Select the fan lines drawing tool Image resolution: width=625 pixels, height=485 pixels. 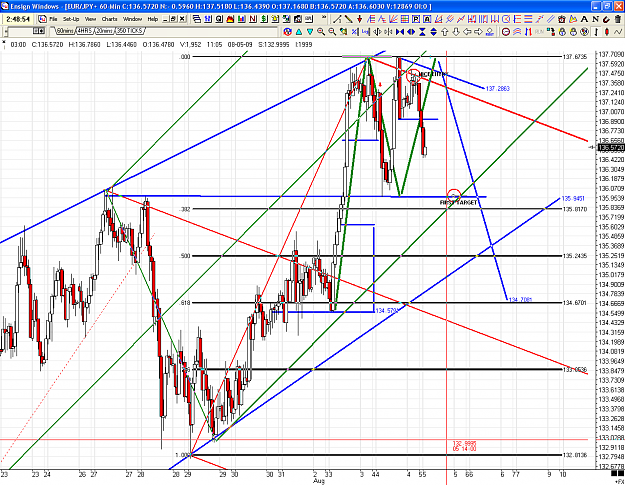click(x=393, y=19)
